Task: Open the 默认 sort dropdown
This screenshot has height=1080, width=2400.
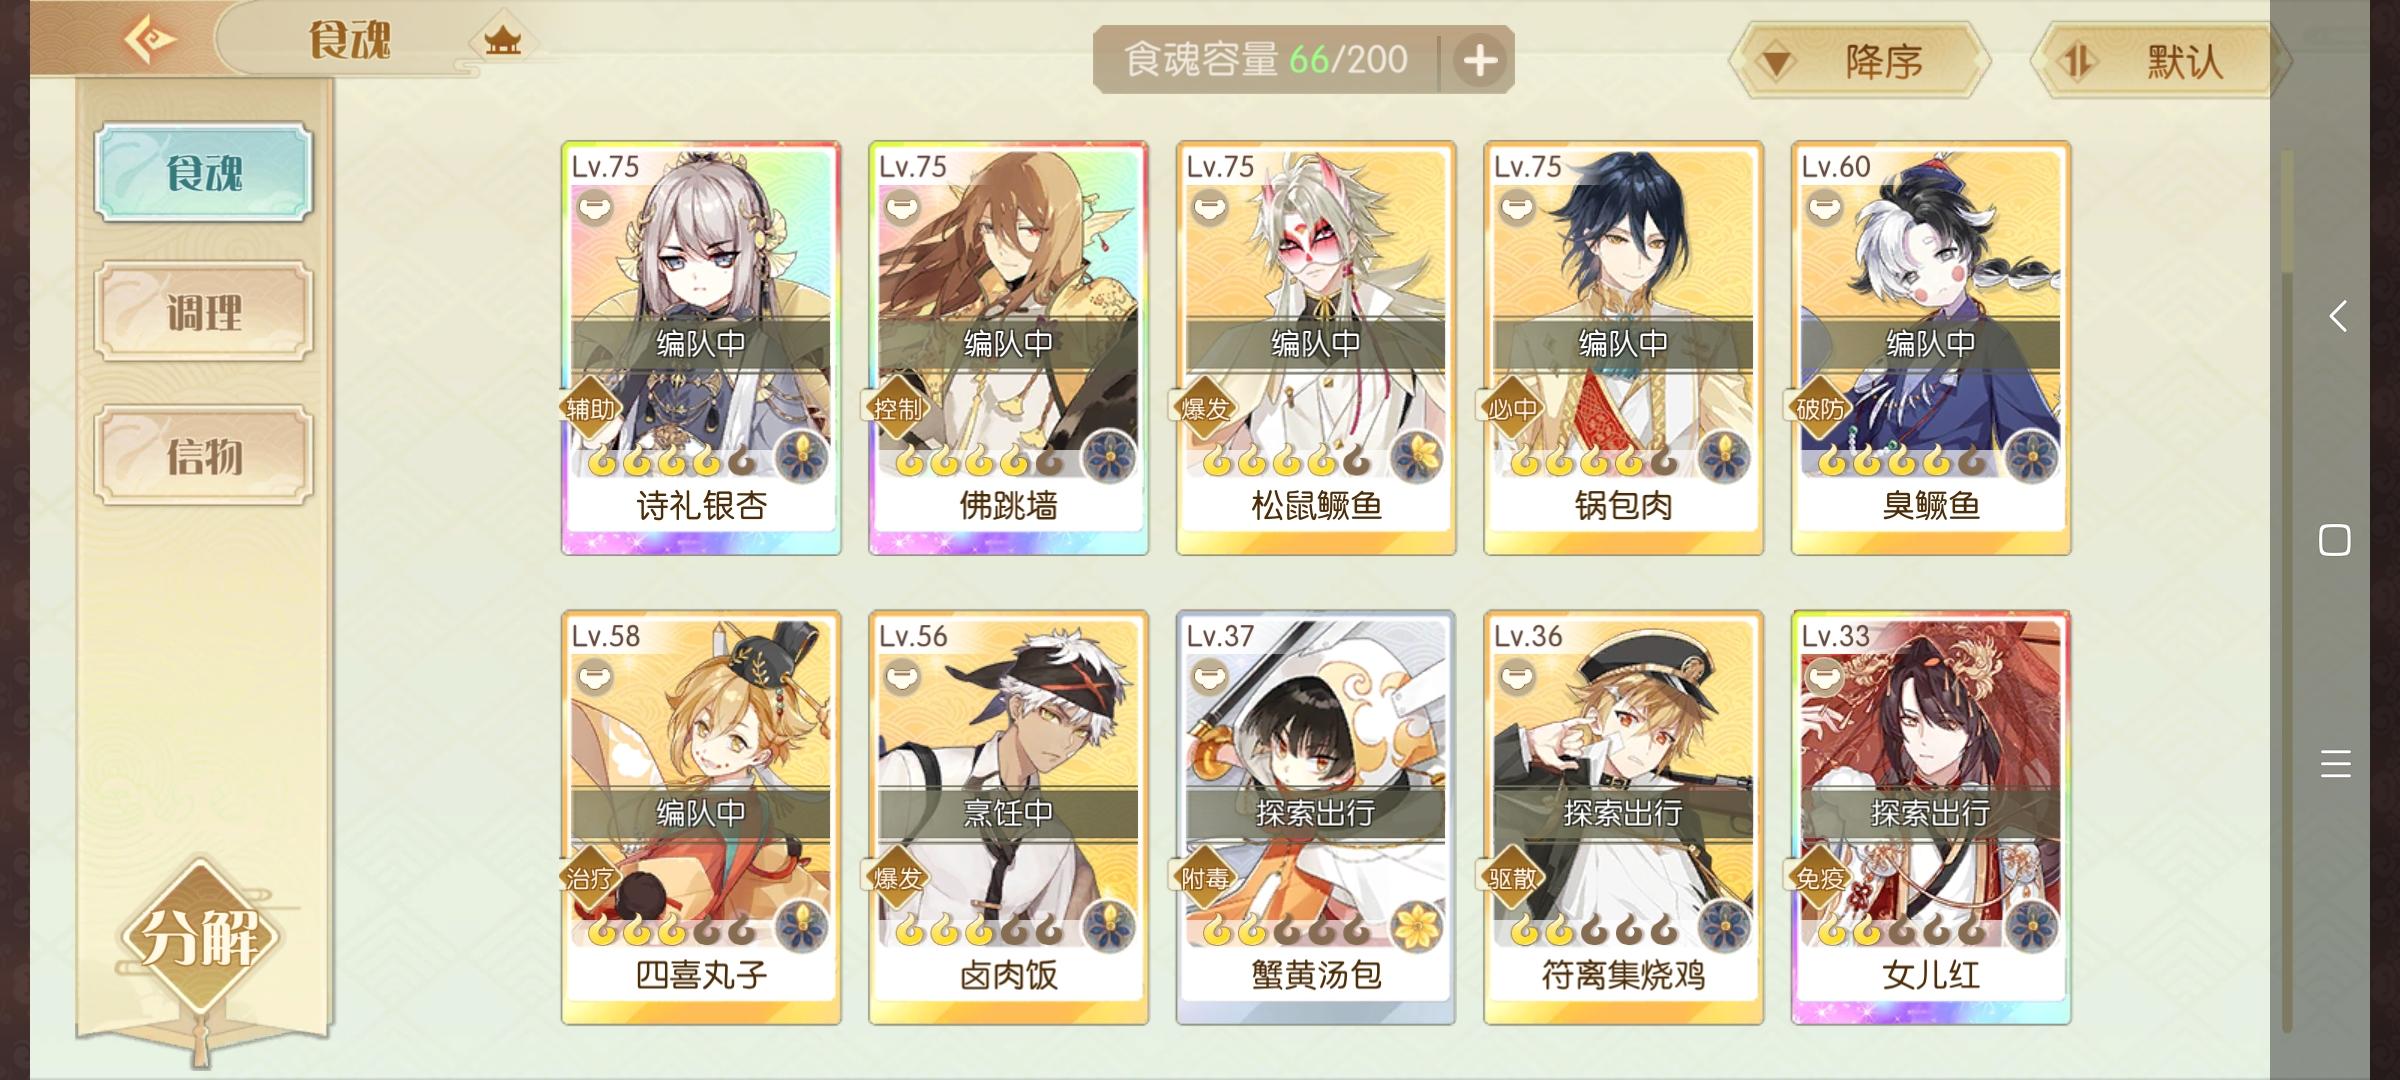Action: (2160, 62)
